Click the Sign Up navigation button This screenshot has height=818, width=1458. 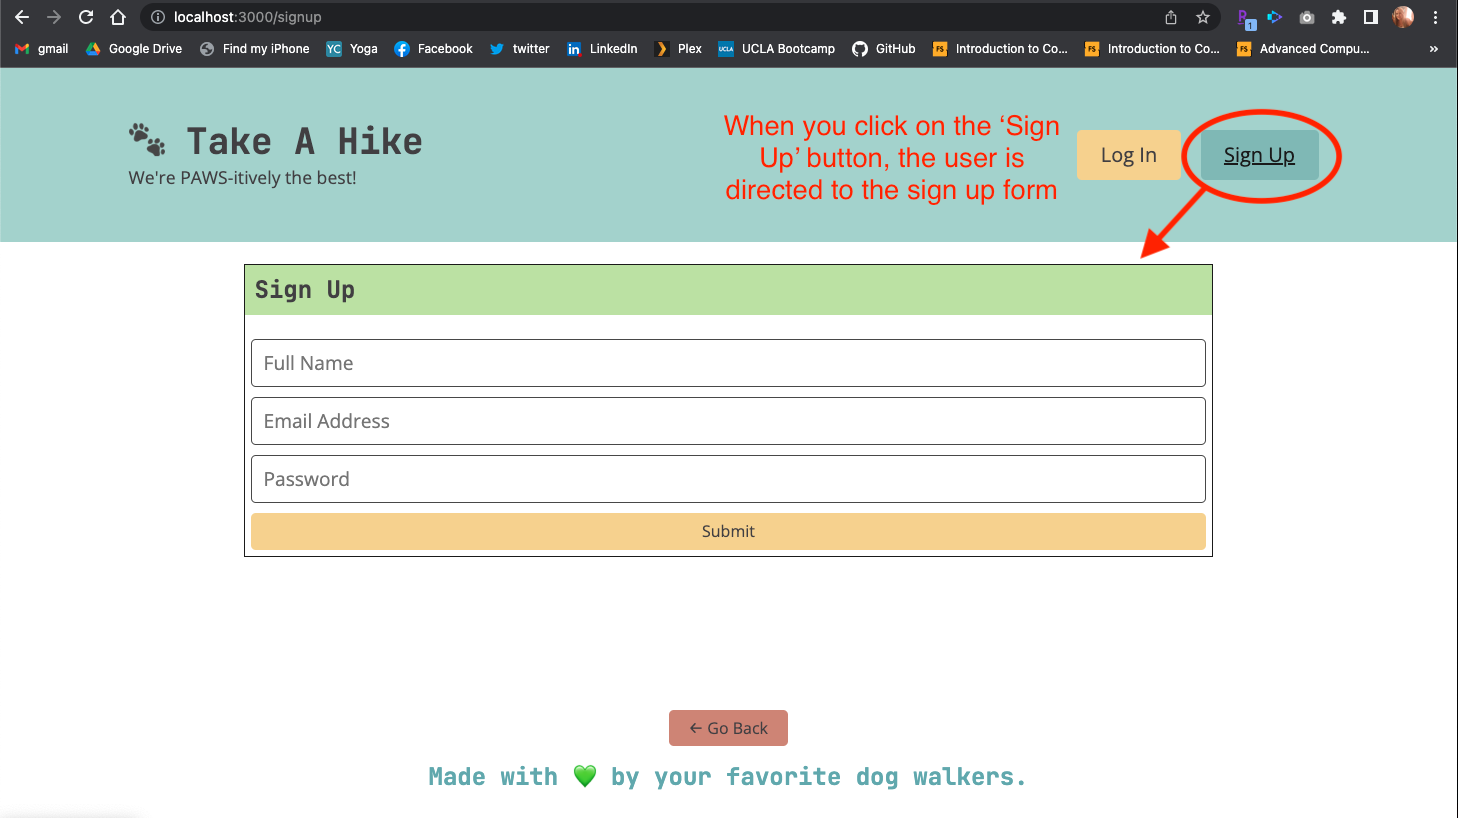(1259, 155)
